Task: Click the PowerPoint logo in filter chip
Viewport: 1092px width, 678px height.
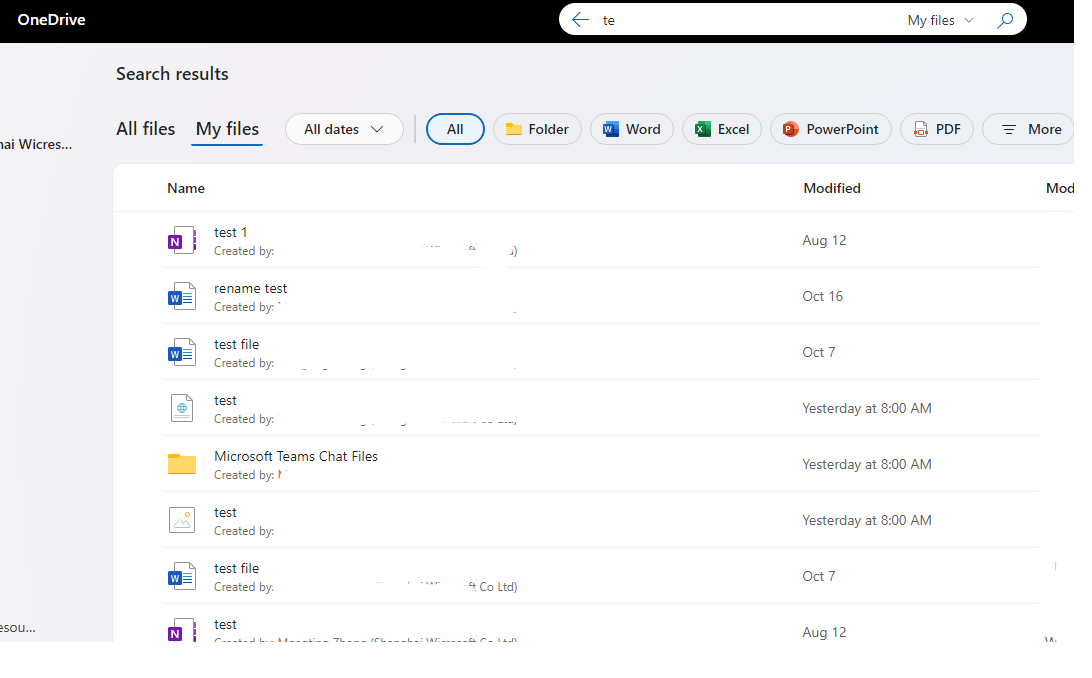Action: point(790,129)
